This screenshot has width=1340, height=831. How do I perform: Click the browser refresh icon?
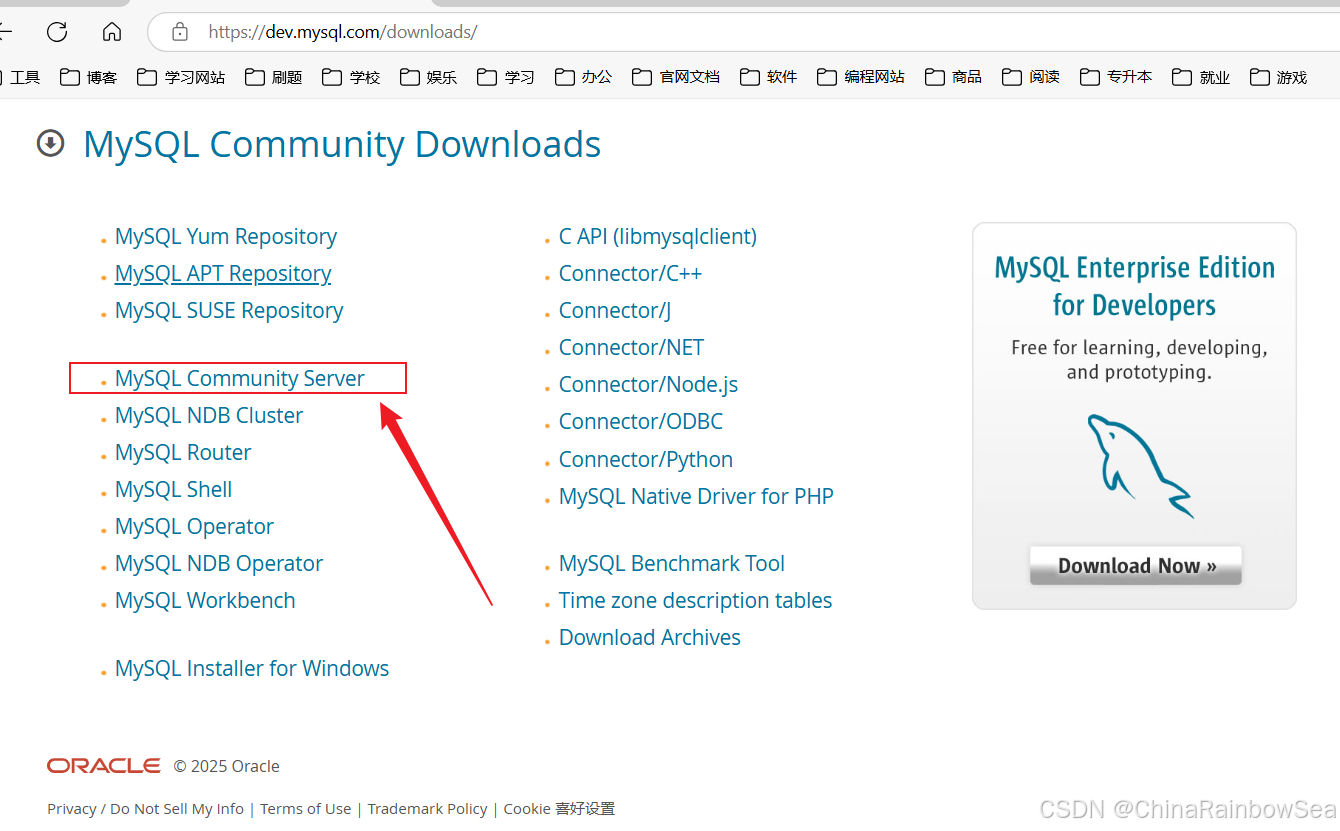57,32
